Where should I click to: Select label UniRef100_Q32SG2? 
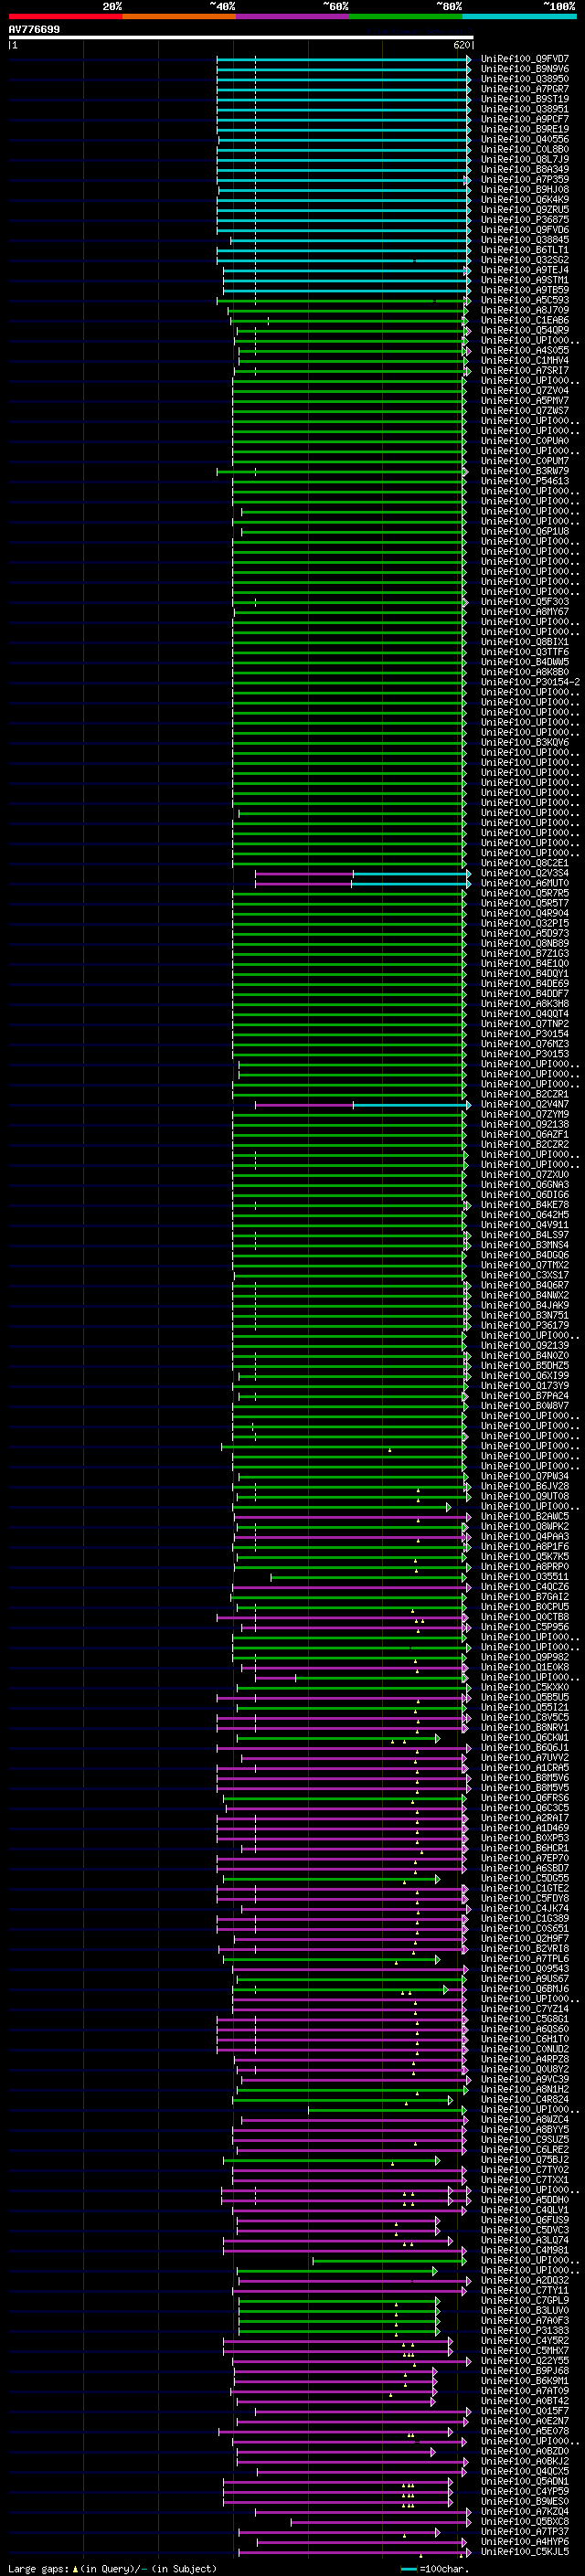point(524,260)
